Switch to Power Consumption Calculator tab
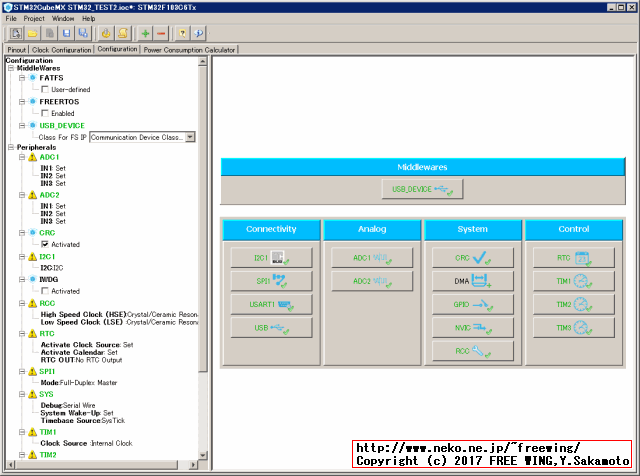This screenshot has width=640, height=476. click(189, 50)
